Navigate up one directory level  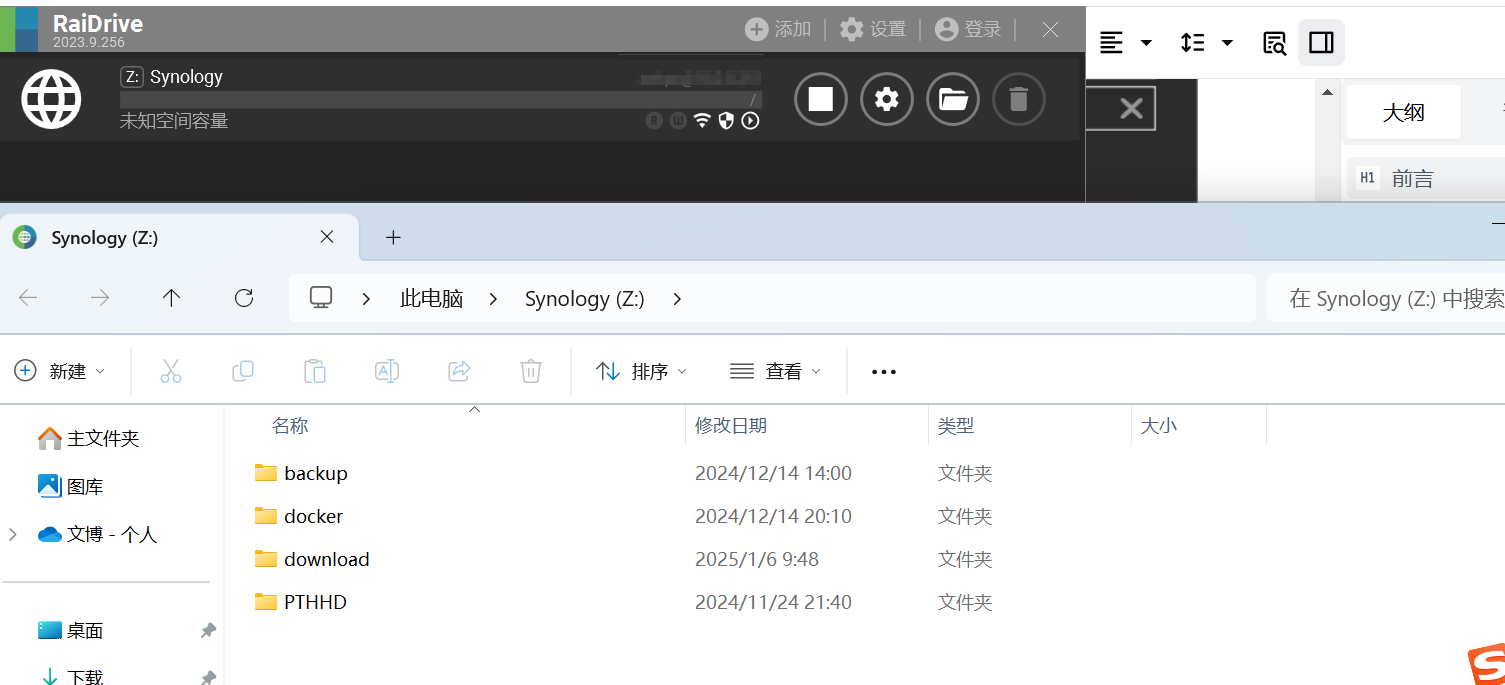(x=171, y=298)
